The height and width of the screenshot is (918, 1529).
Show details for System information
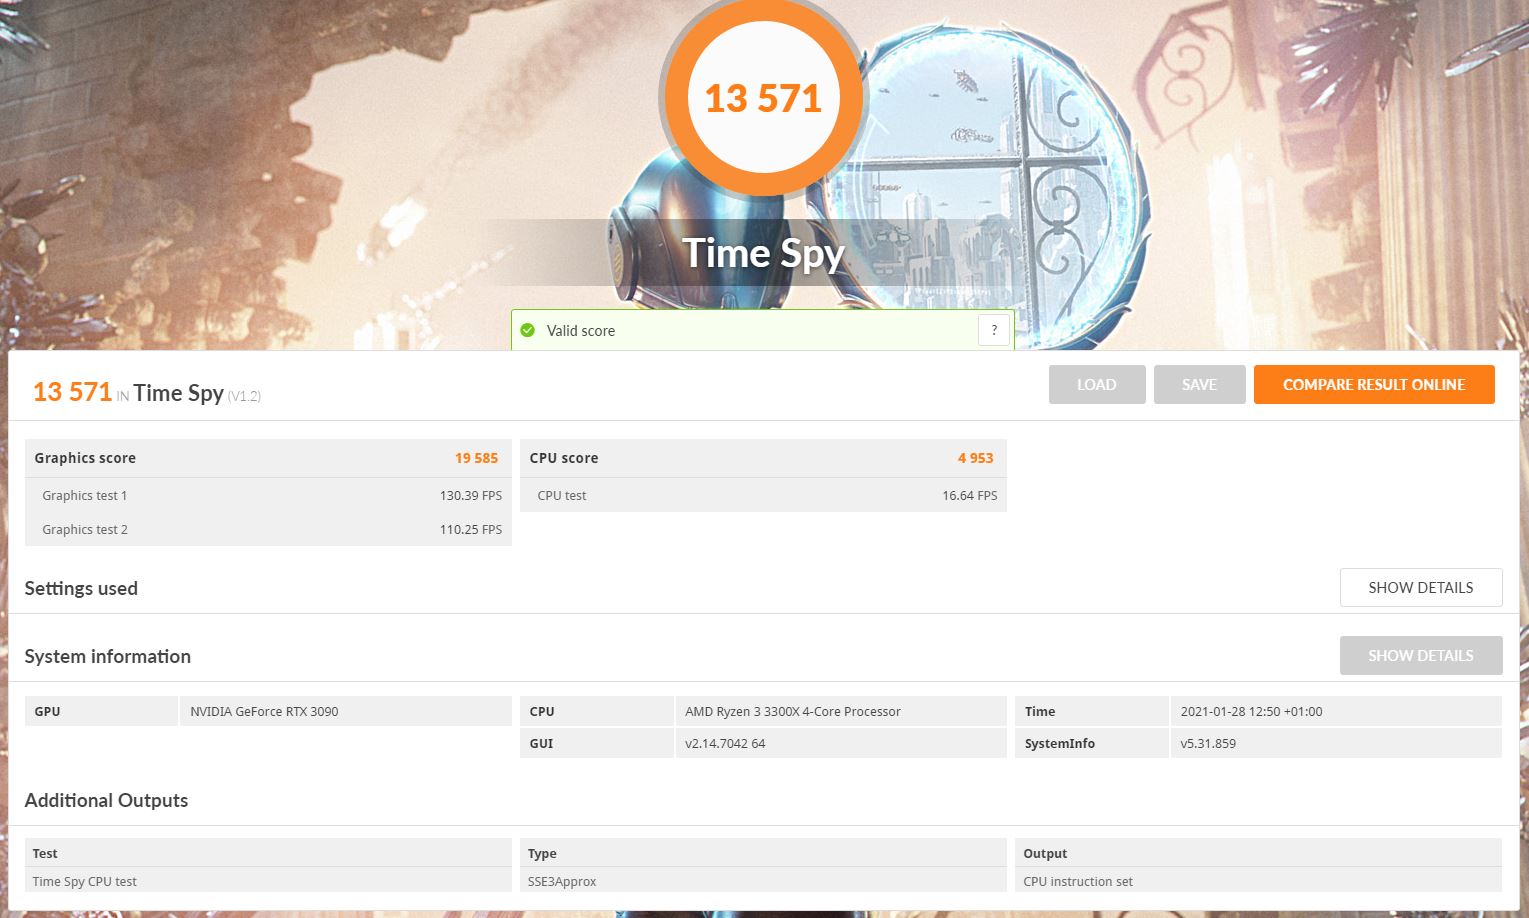(x=1421, y=656)
